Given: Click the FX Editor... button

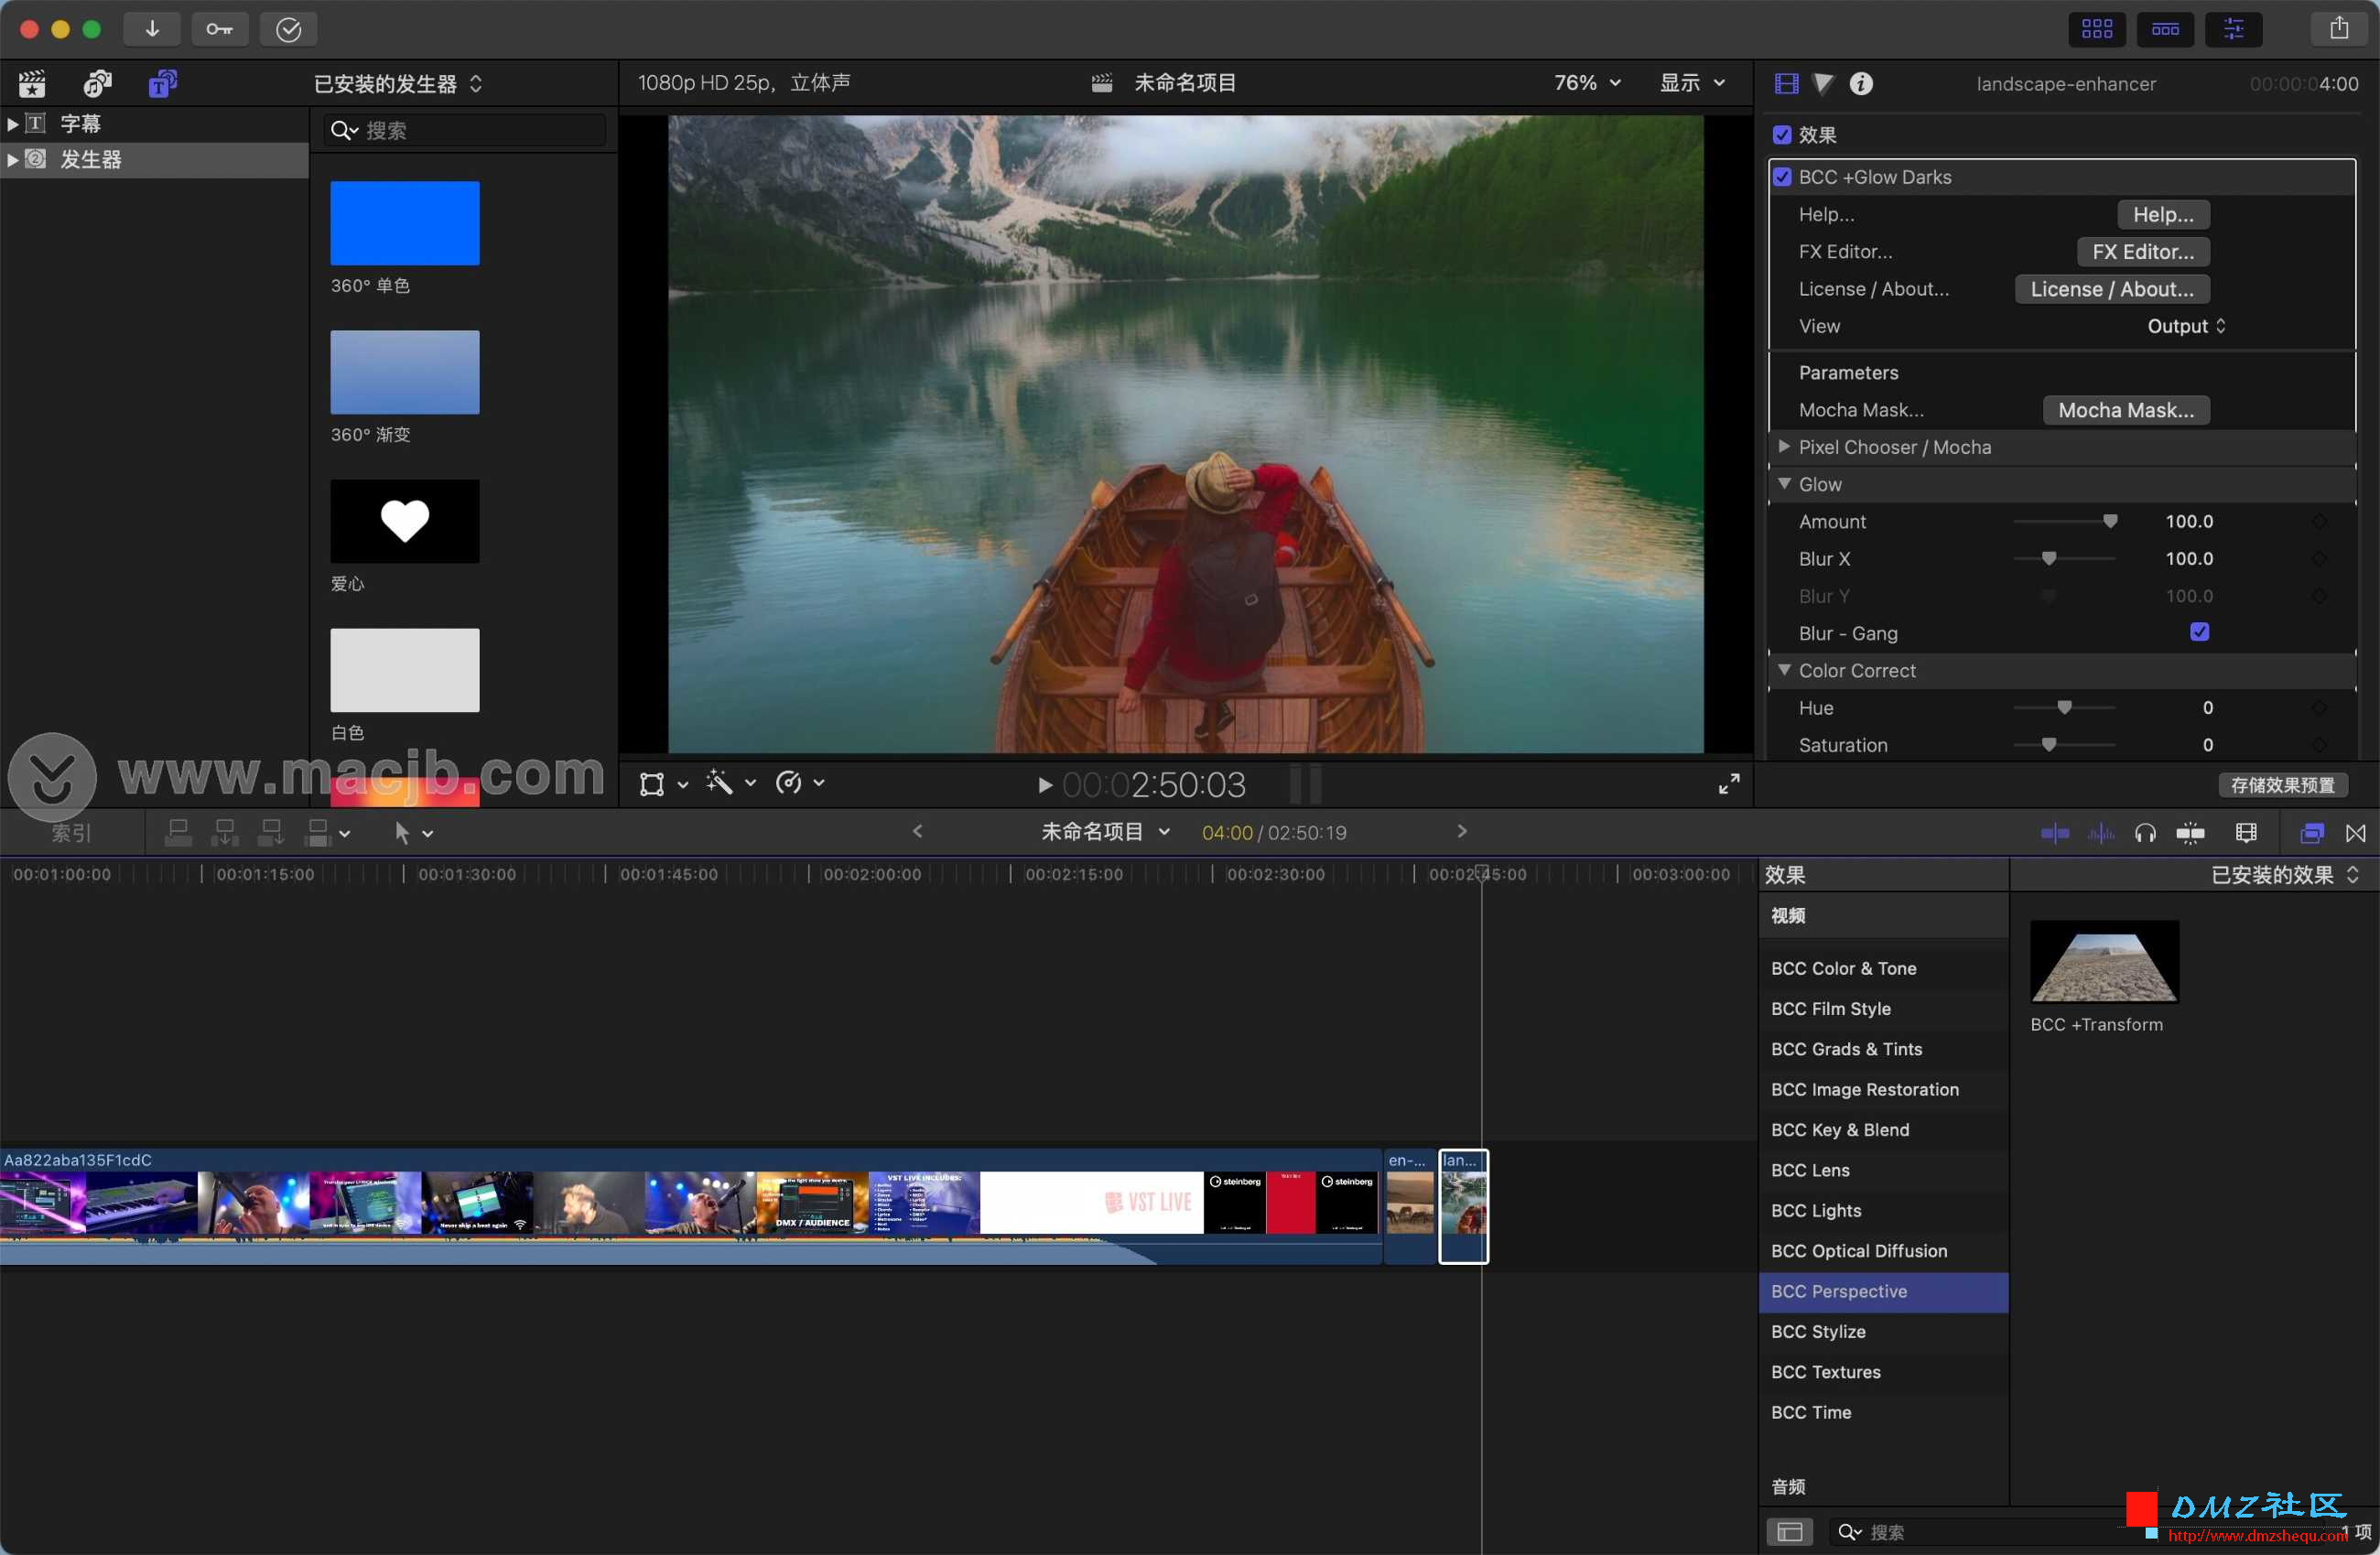Looking at the screenshot, I should [x=2143, y=252].
